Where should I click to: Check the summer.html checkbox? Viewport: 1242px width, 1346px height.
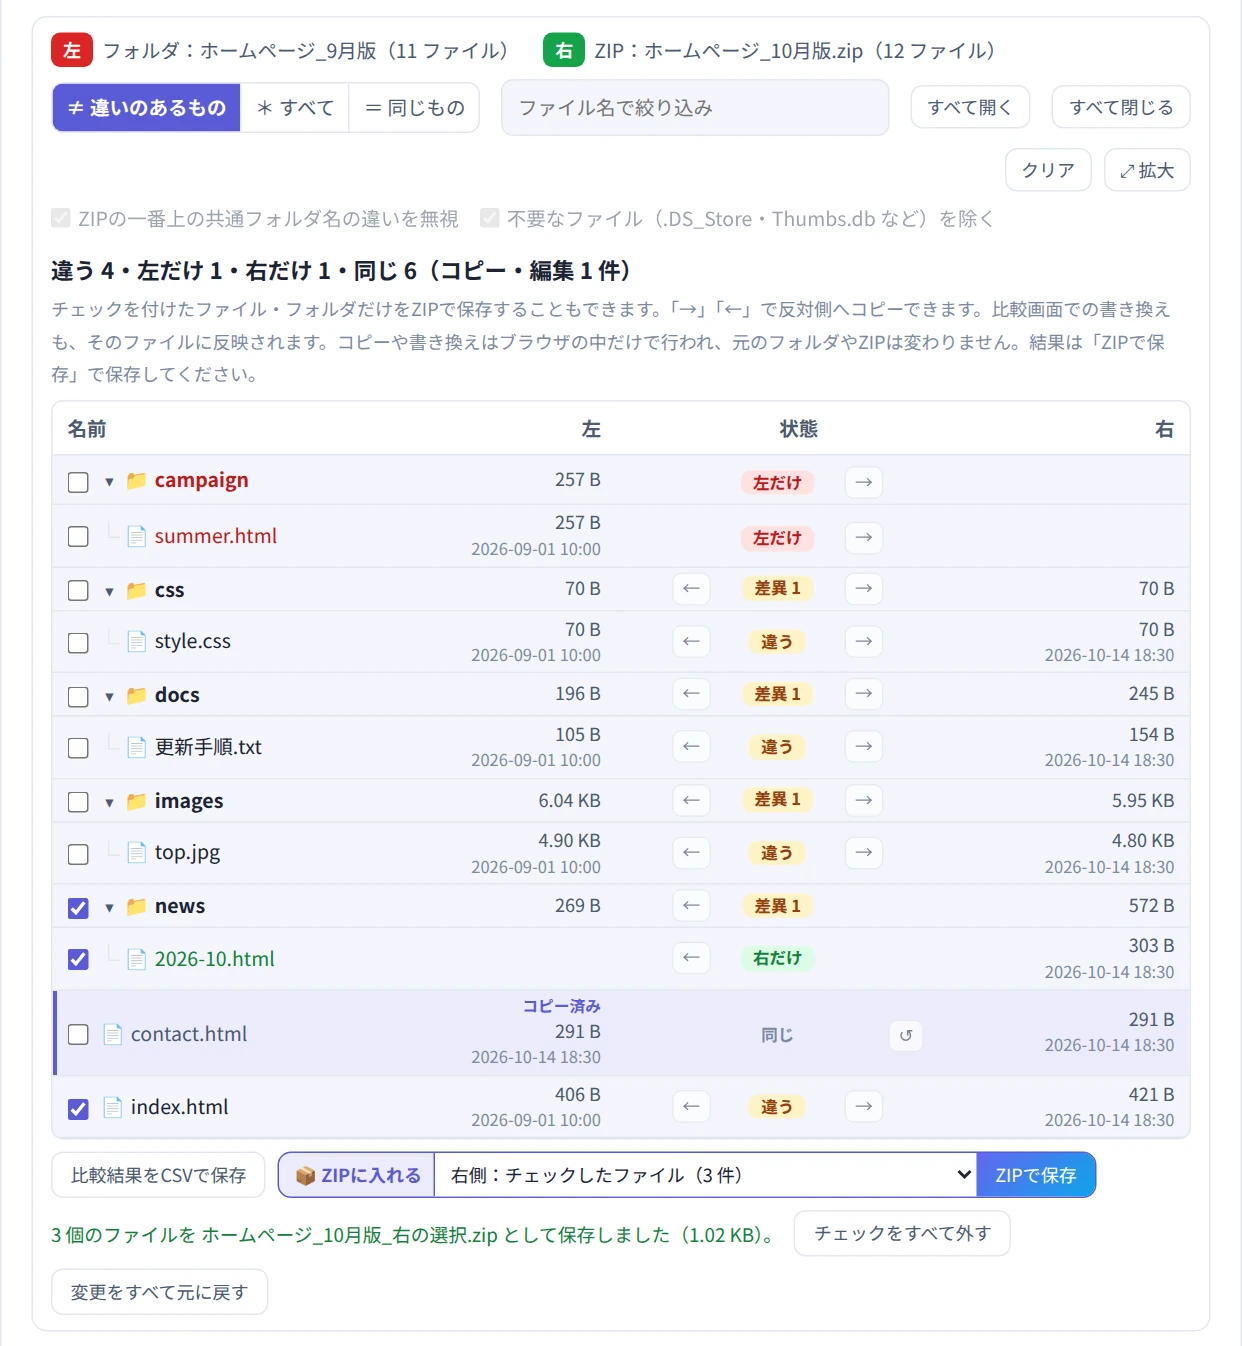click(x=78, y=536)
